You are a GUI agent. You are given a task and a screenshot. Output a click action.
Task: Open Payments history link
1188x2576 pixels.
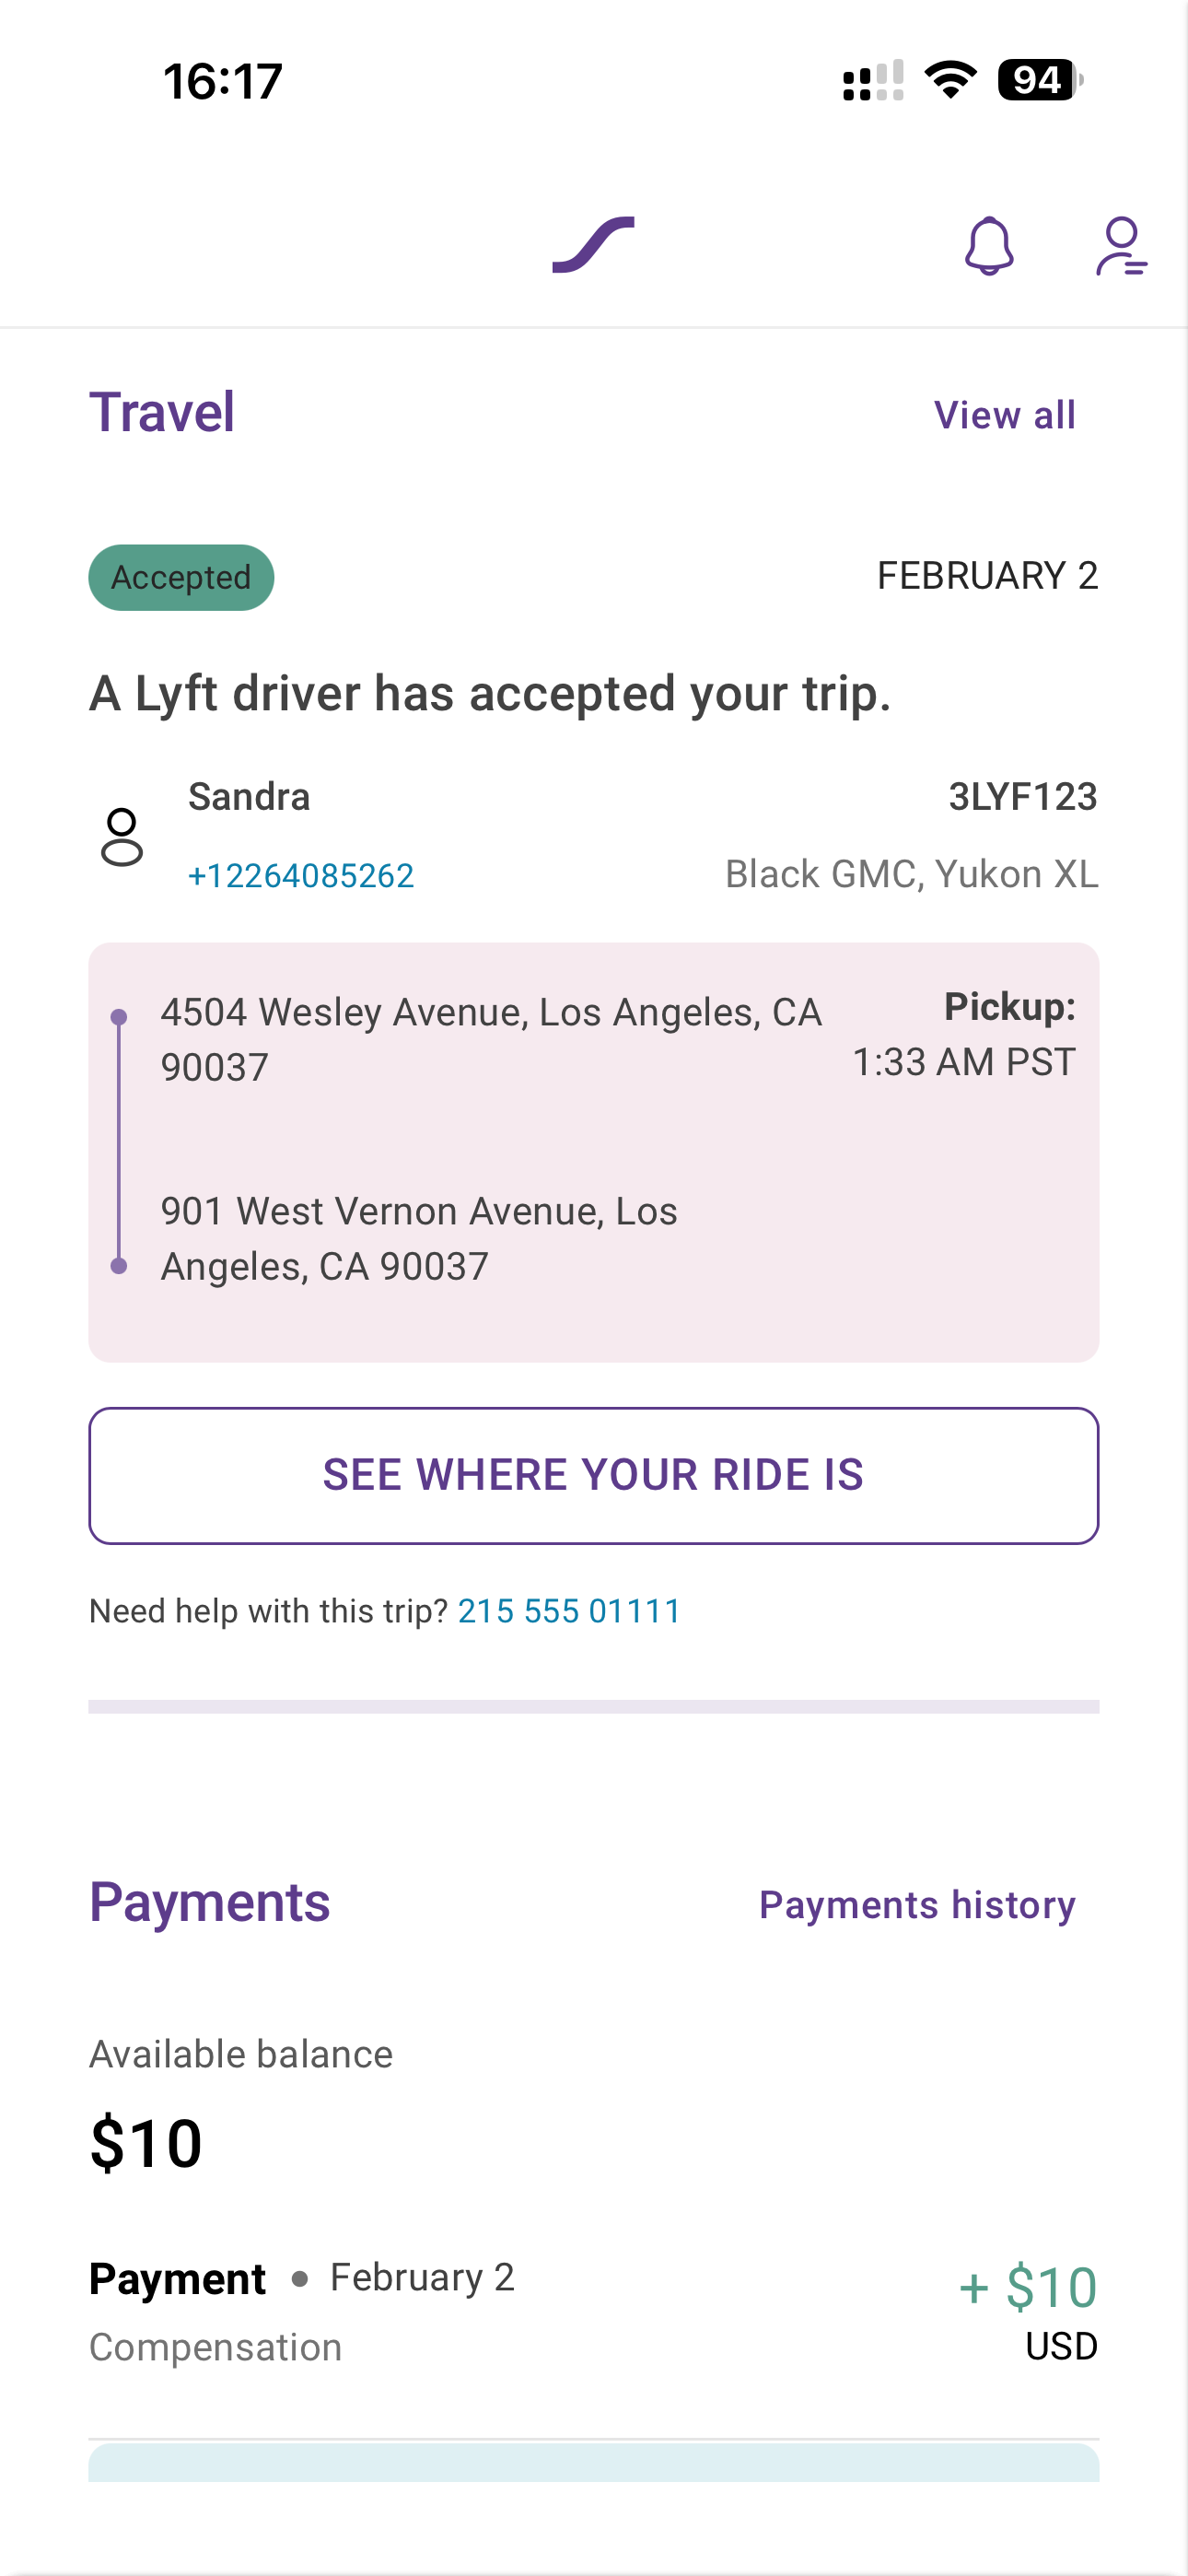pos(917,1905)
